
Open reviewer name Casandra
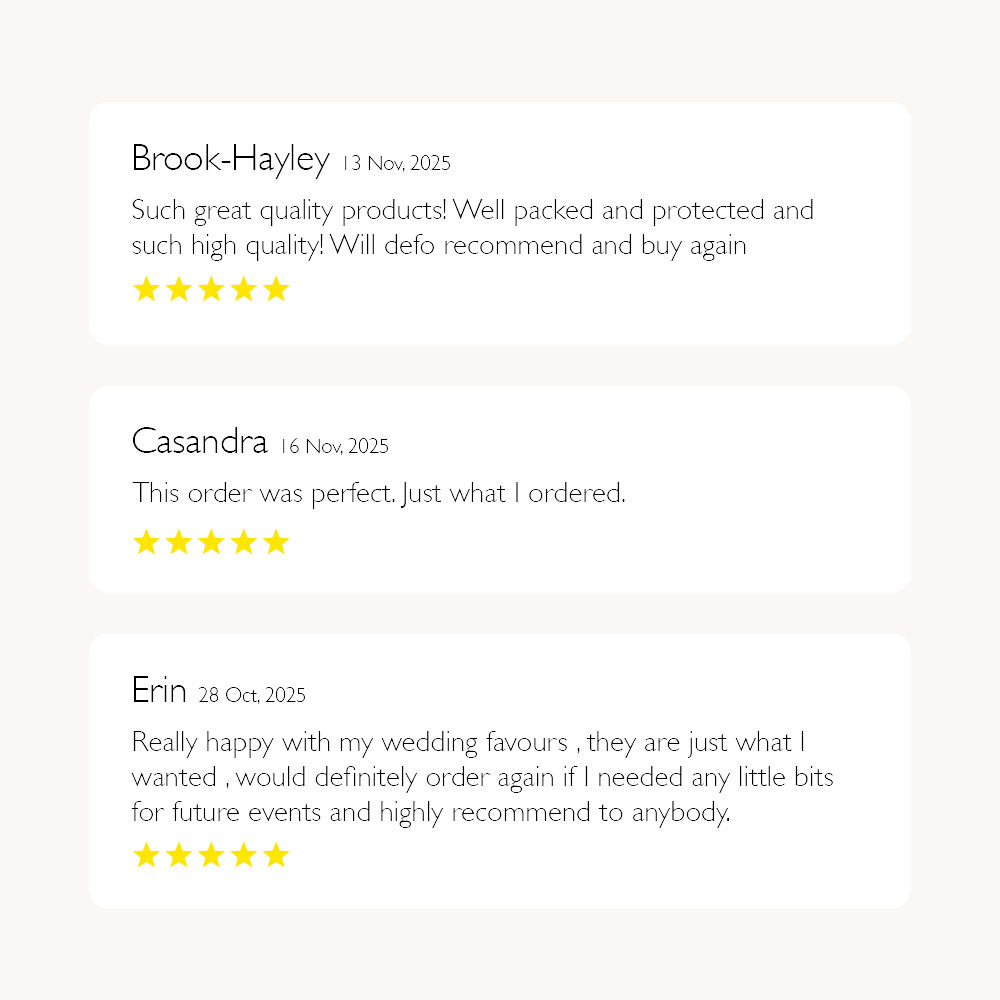tap(199, 442)
